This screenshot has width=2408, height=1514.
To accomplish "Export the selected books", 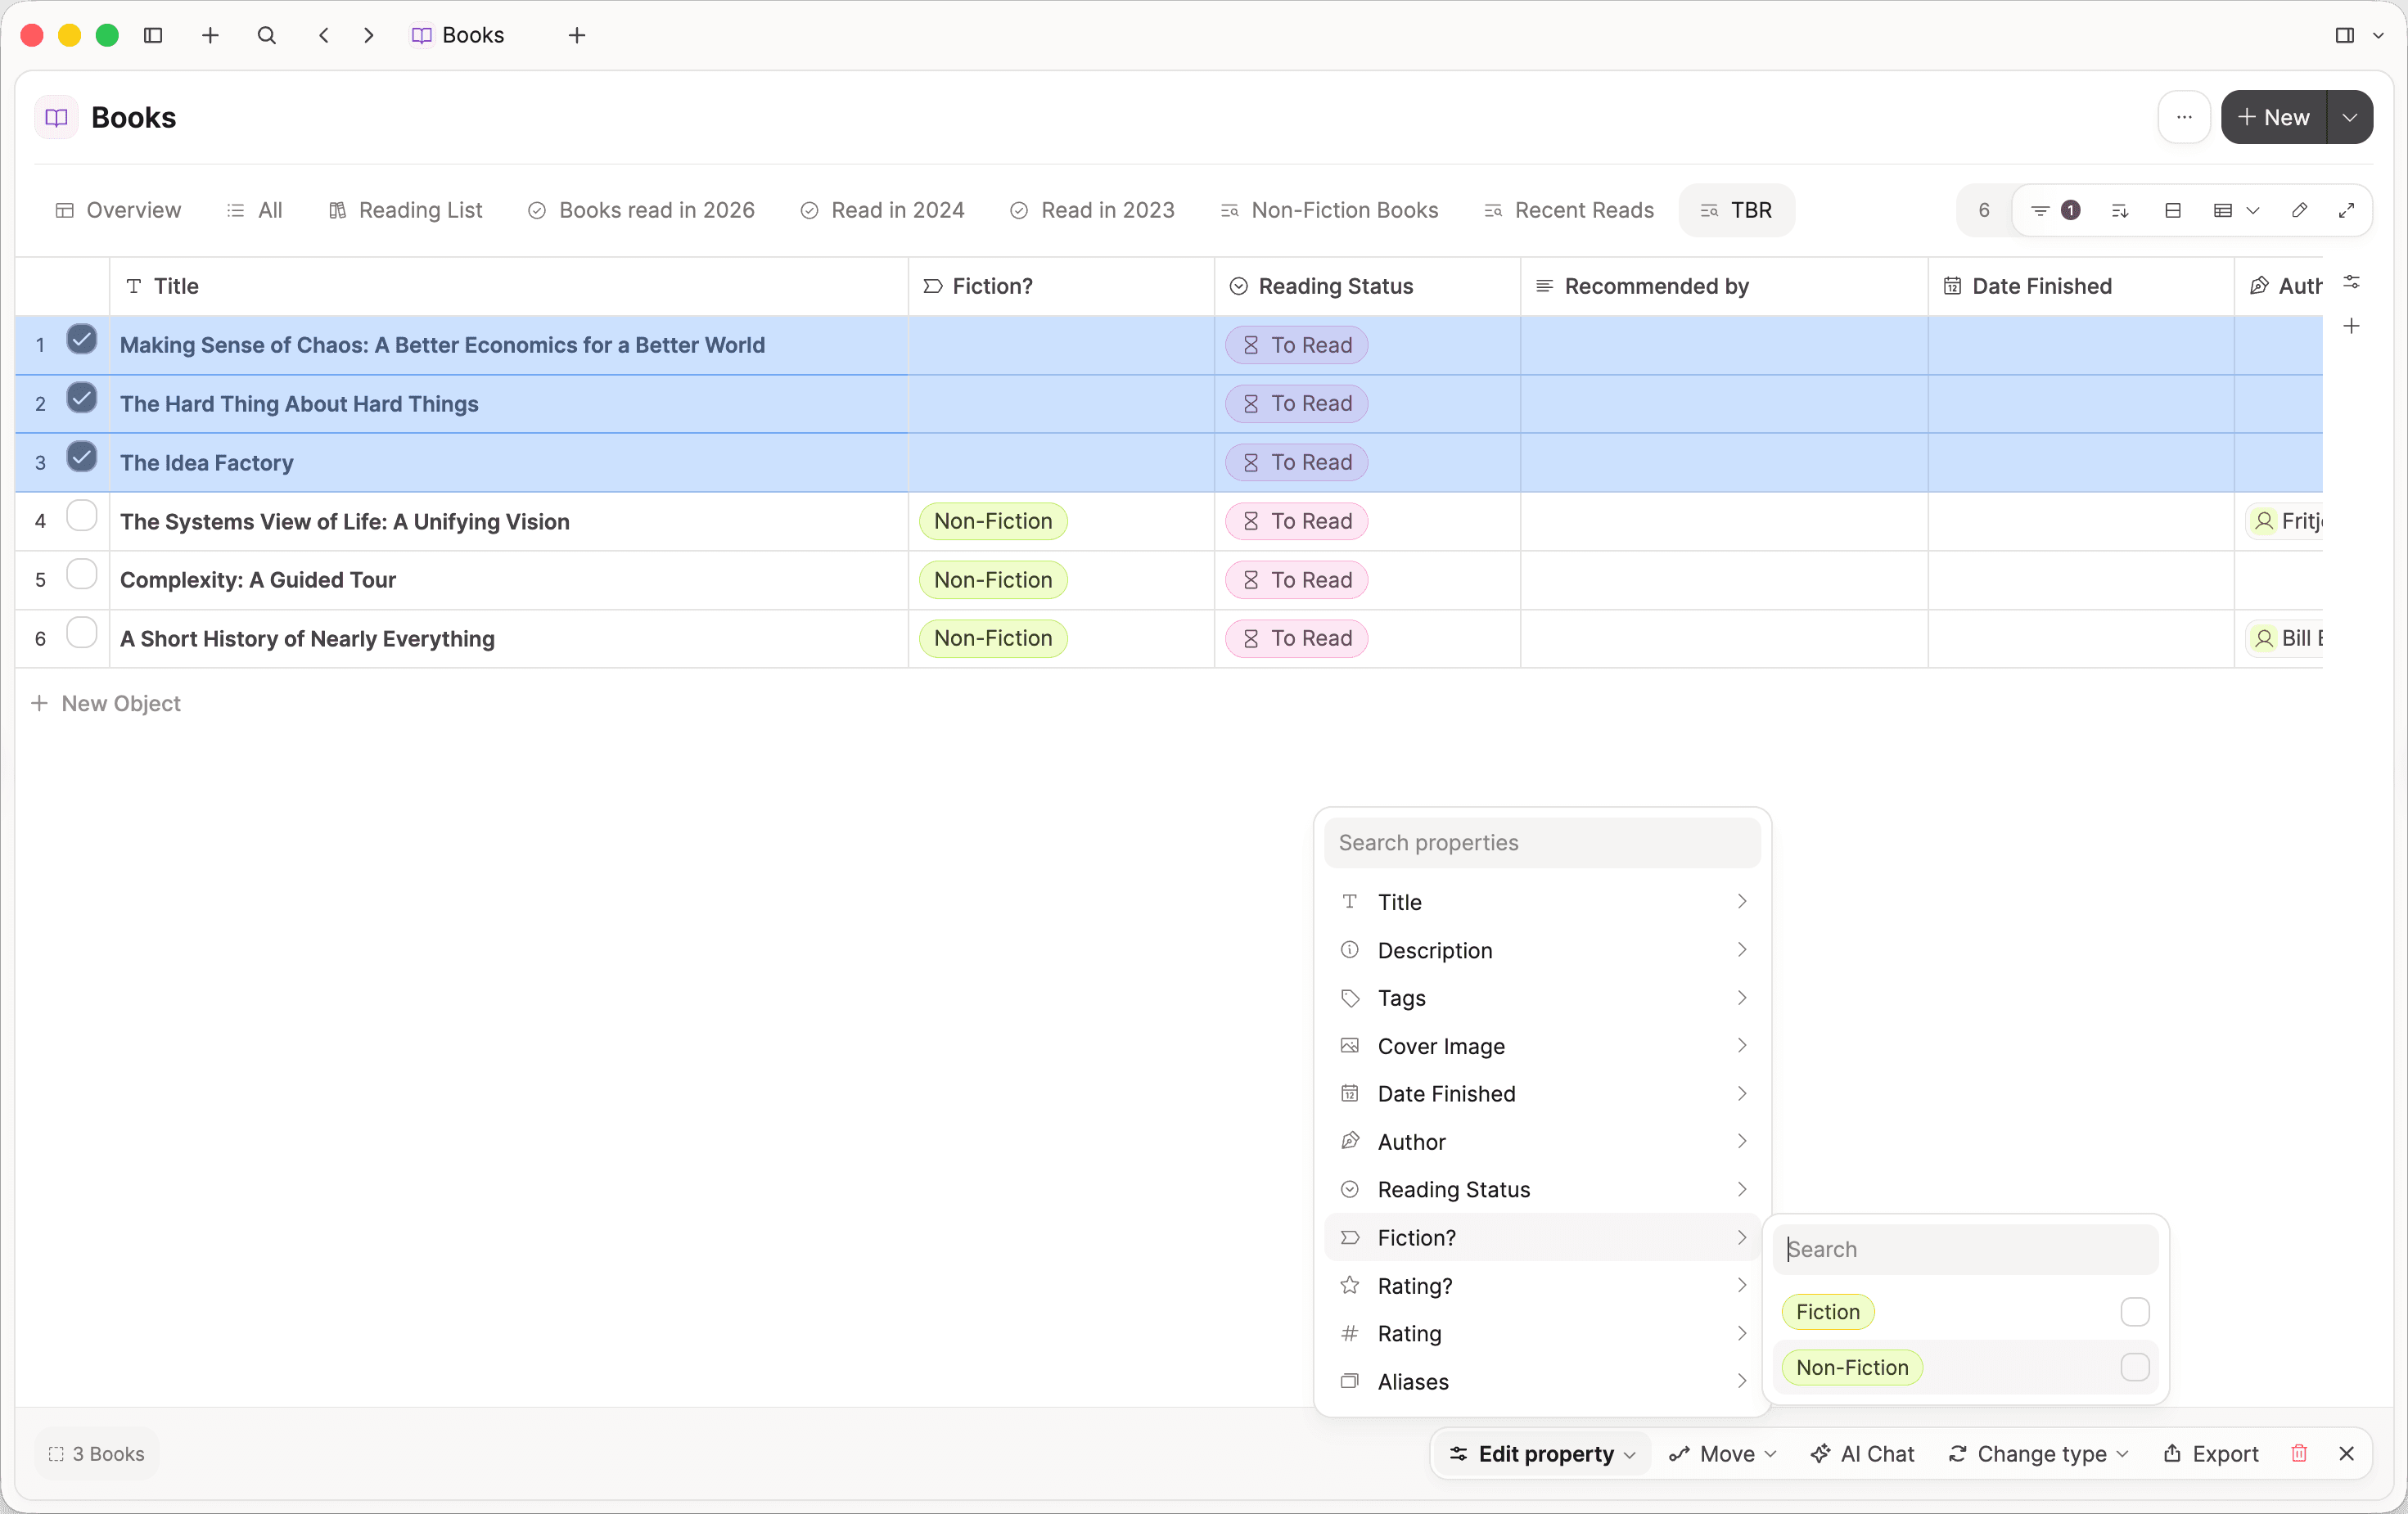I will coord(2211,1453).
